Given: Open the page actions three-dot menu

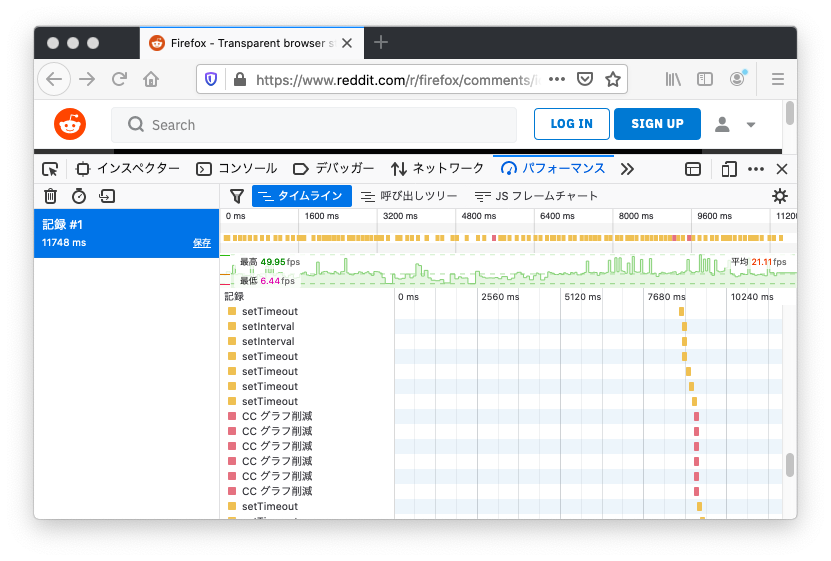Looking at the screenshot, I should click(x=557, y=79).
